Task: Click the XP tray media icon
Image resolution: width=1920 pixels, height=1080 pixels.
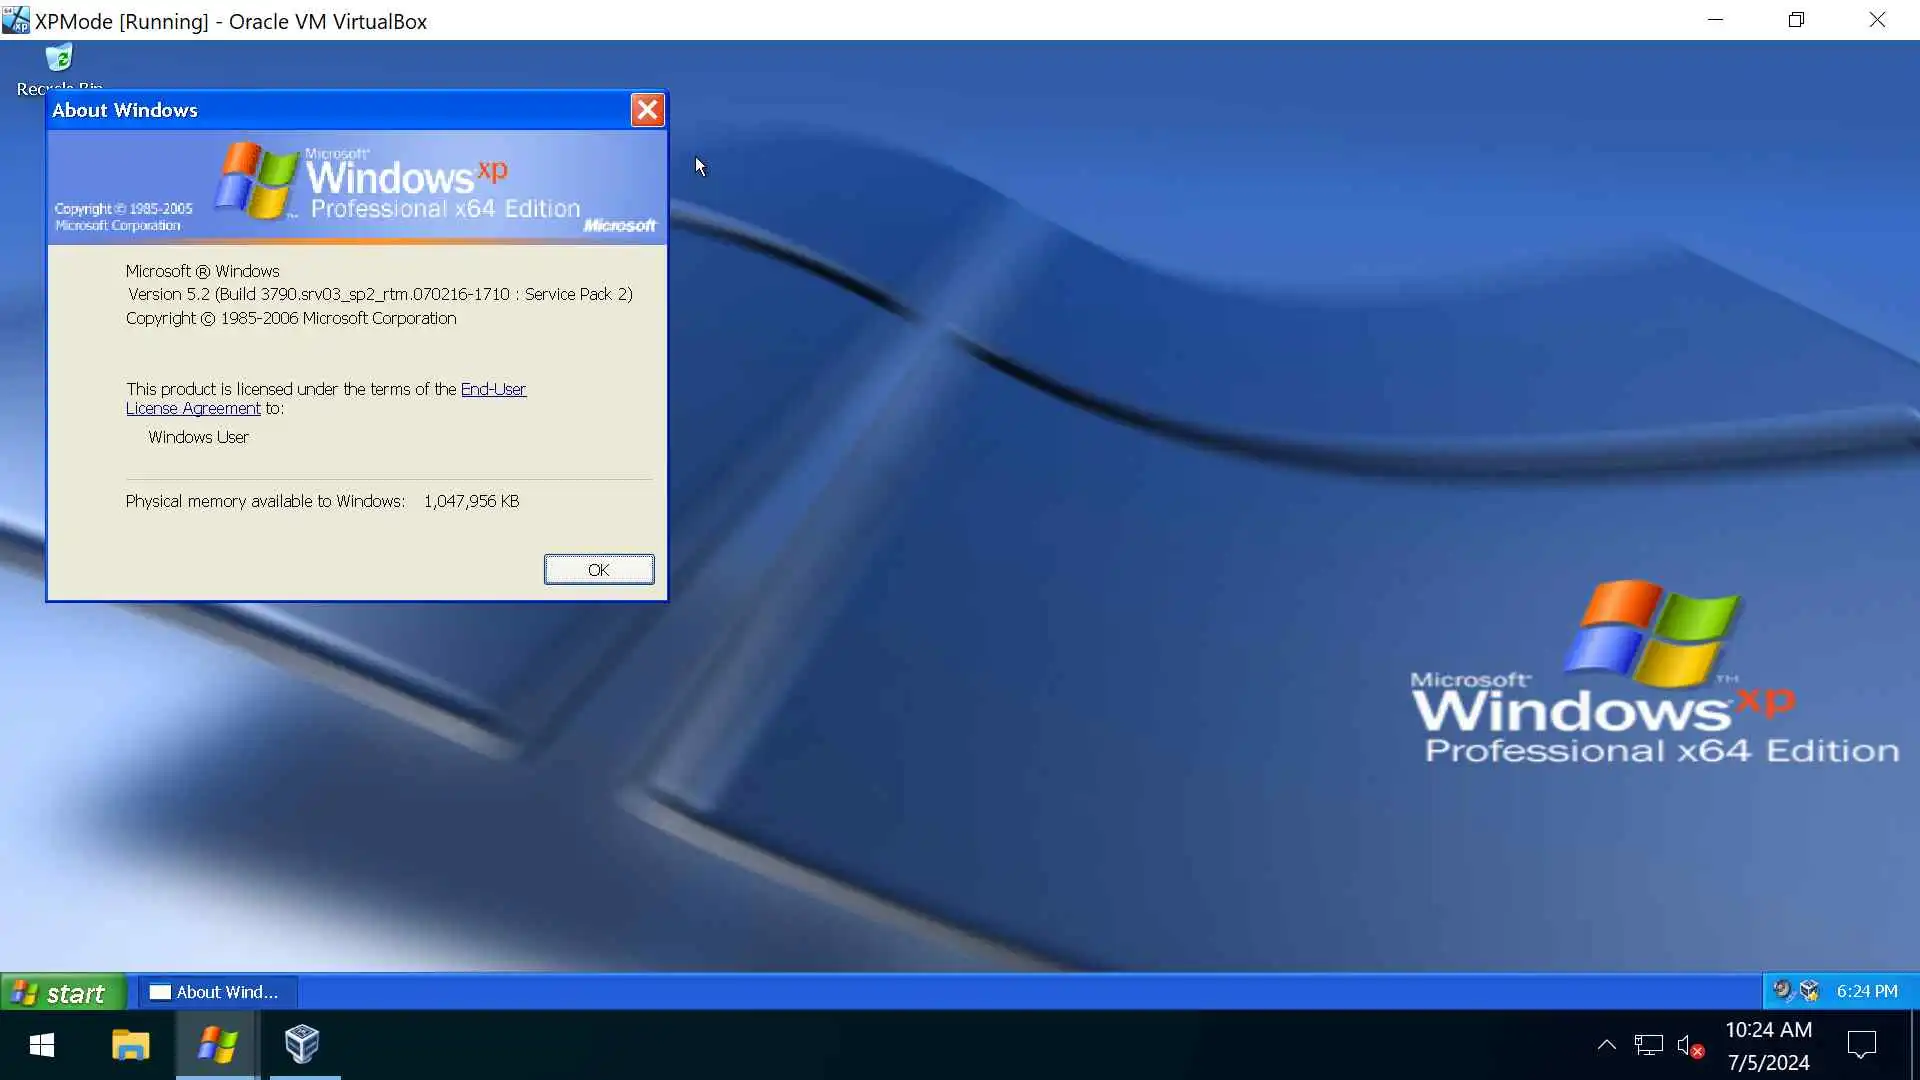Action: (1782, 991)
